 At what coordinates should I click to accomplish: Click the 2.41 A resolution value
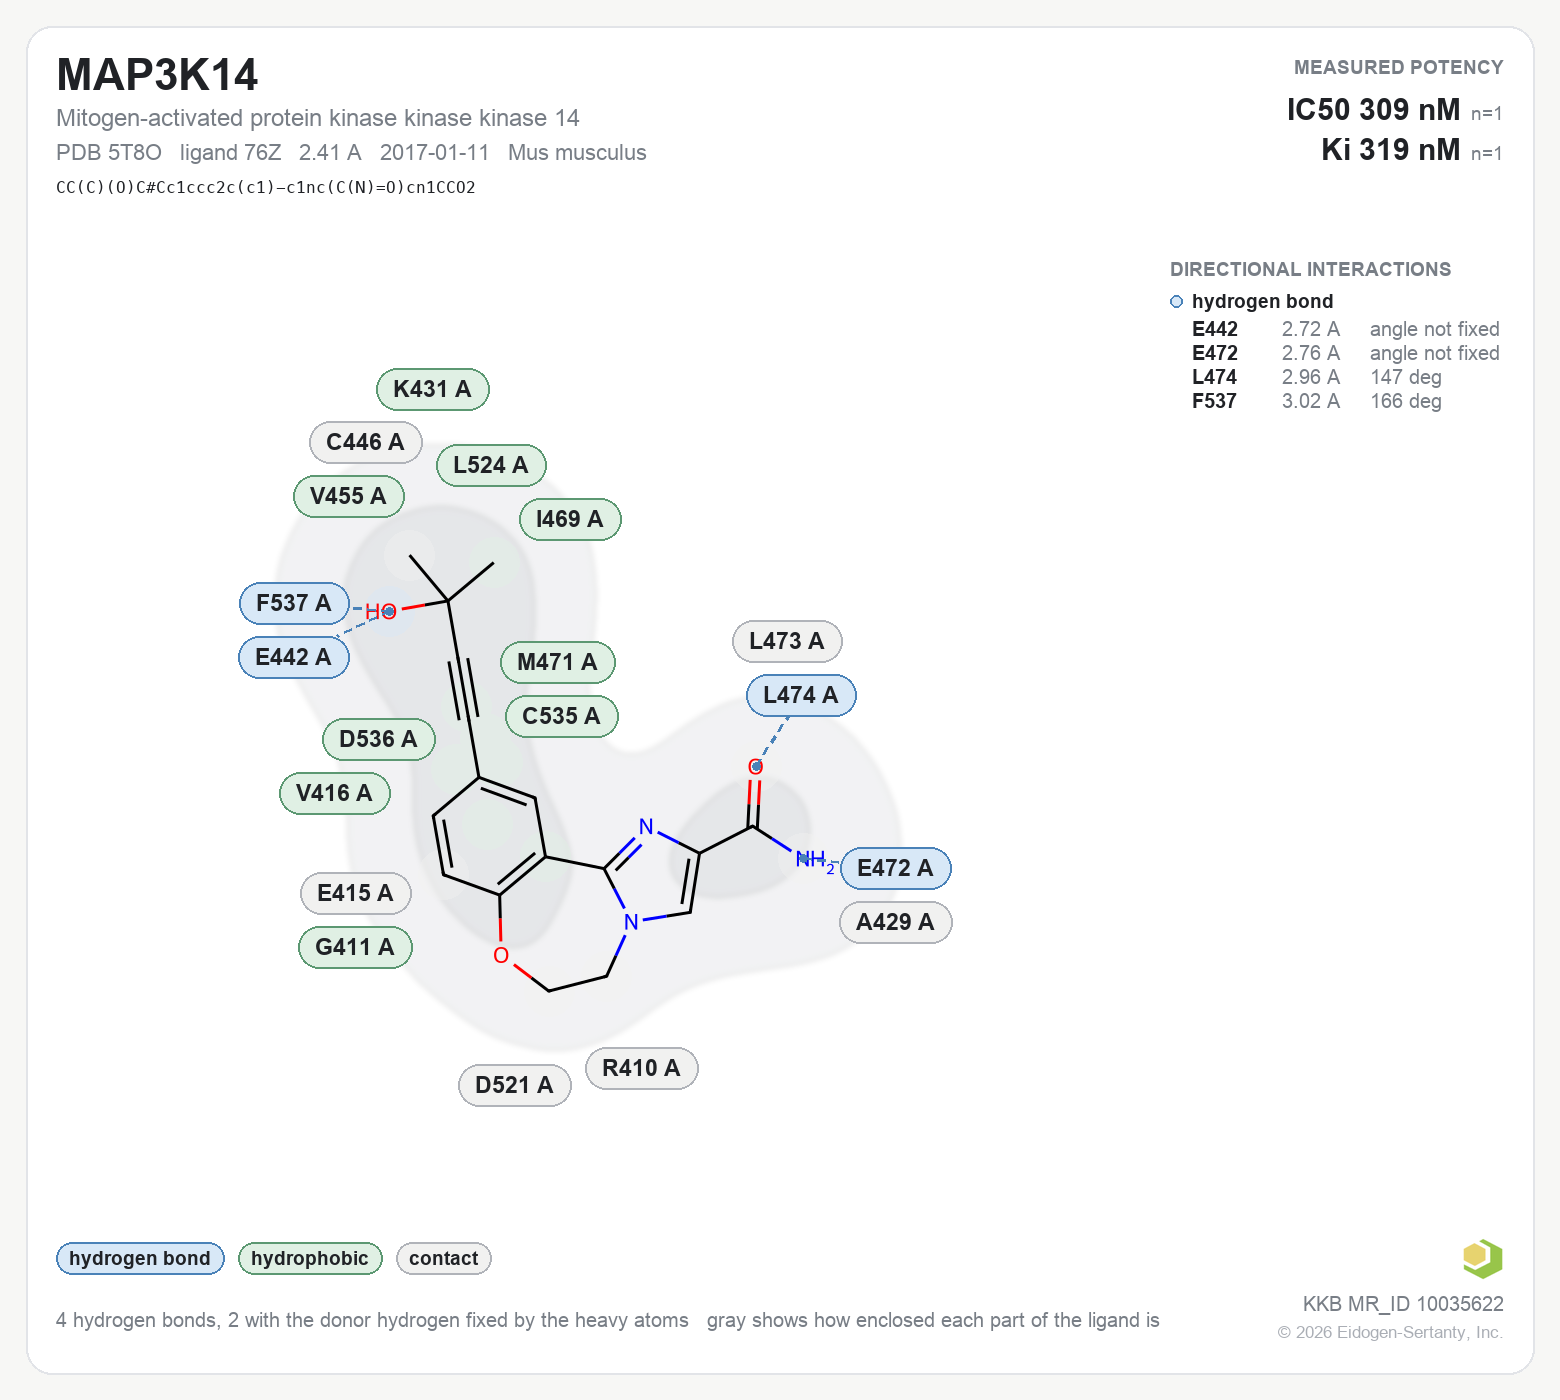330,152
